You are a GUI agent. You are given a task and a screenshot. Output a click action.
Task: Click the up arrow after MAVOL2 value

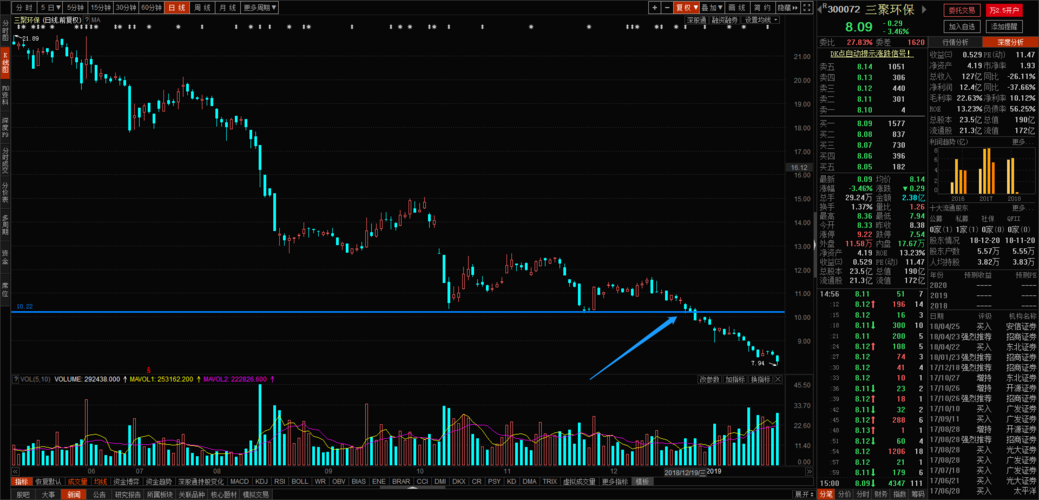point(272,379)
